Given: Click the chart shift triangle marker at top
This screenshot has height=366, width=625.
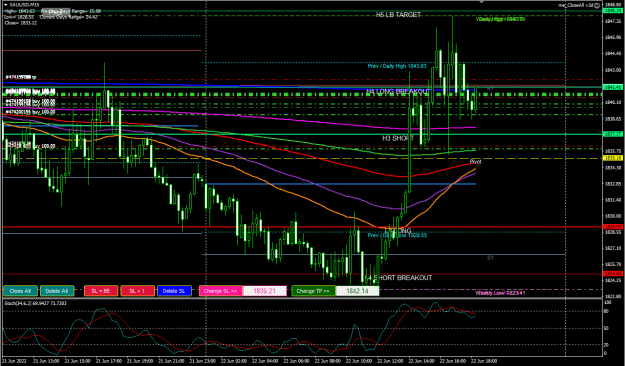Looking at the screenshot, I should click(482, 2).
